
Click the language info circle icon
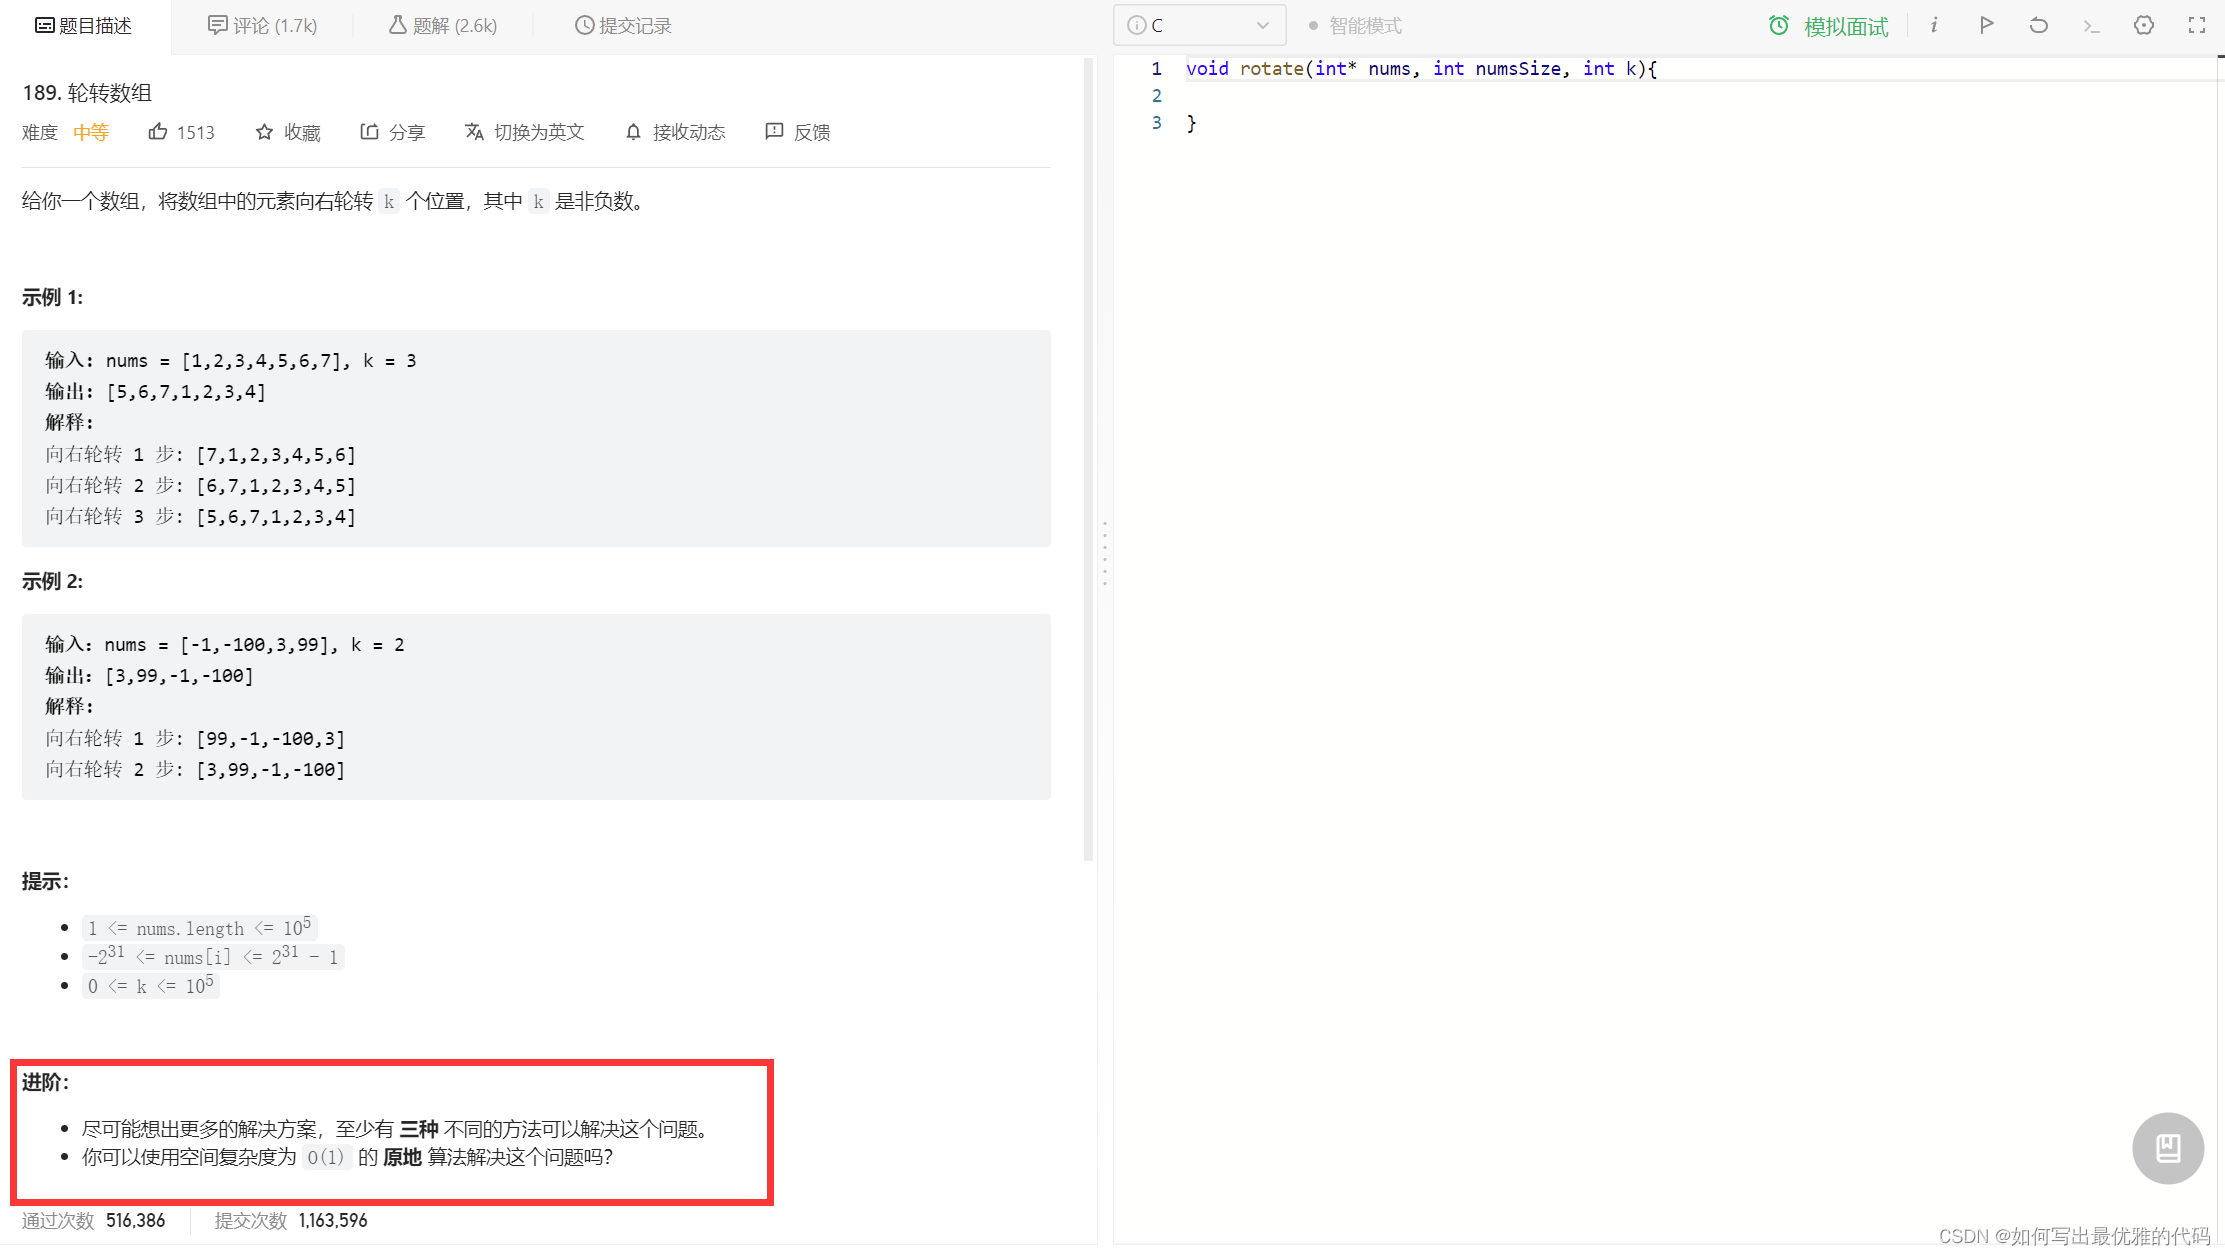[x=1136, y=26]
